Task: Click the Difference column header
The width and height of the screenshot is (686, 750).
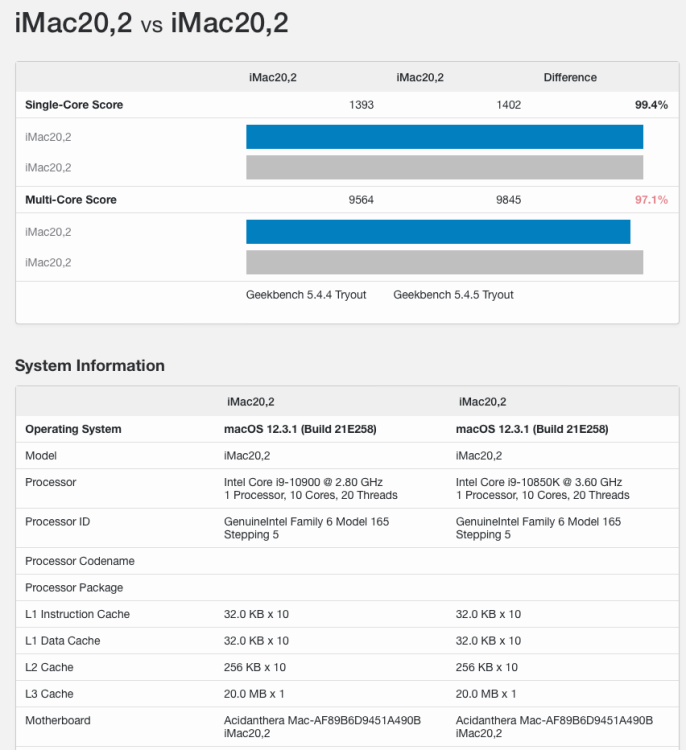Action: click(570, 77)
